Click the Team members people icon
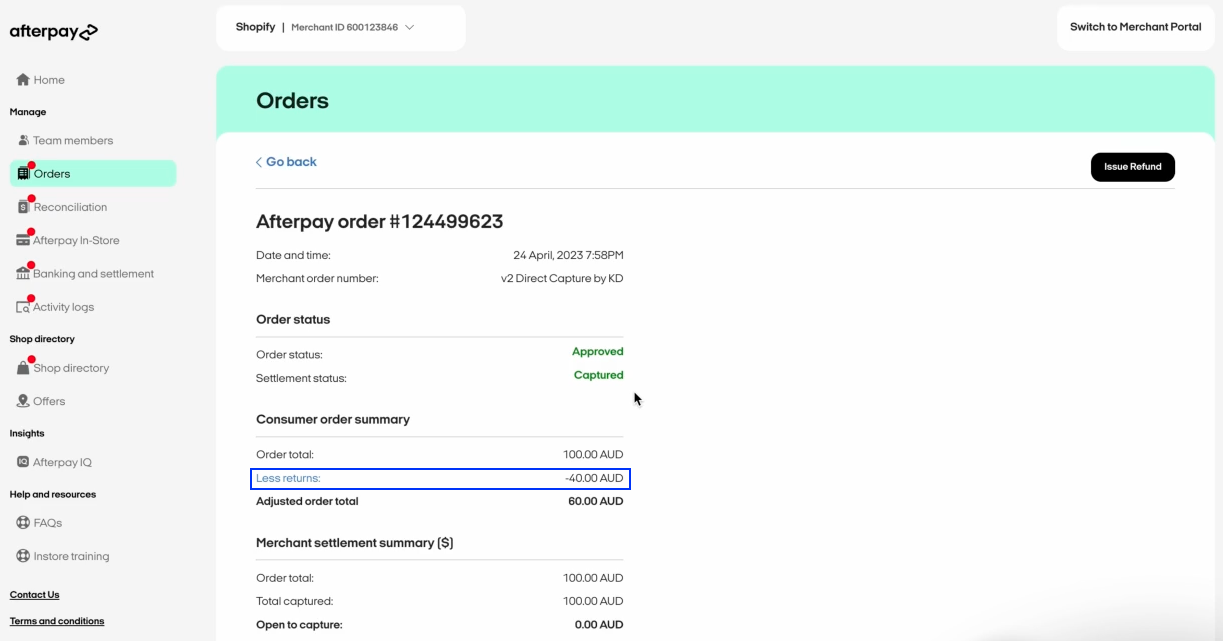The height and width of the screenshot is (641, 1223). pyautogui.click(x=24, y=141)
